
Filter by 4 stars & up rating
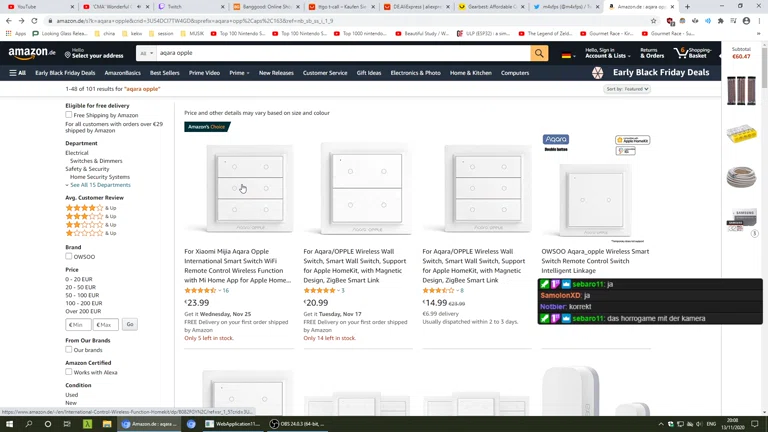click(90, 208)
